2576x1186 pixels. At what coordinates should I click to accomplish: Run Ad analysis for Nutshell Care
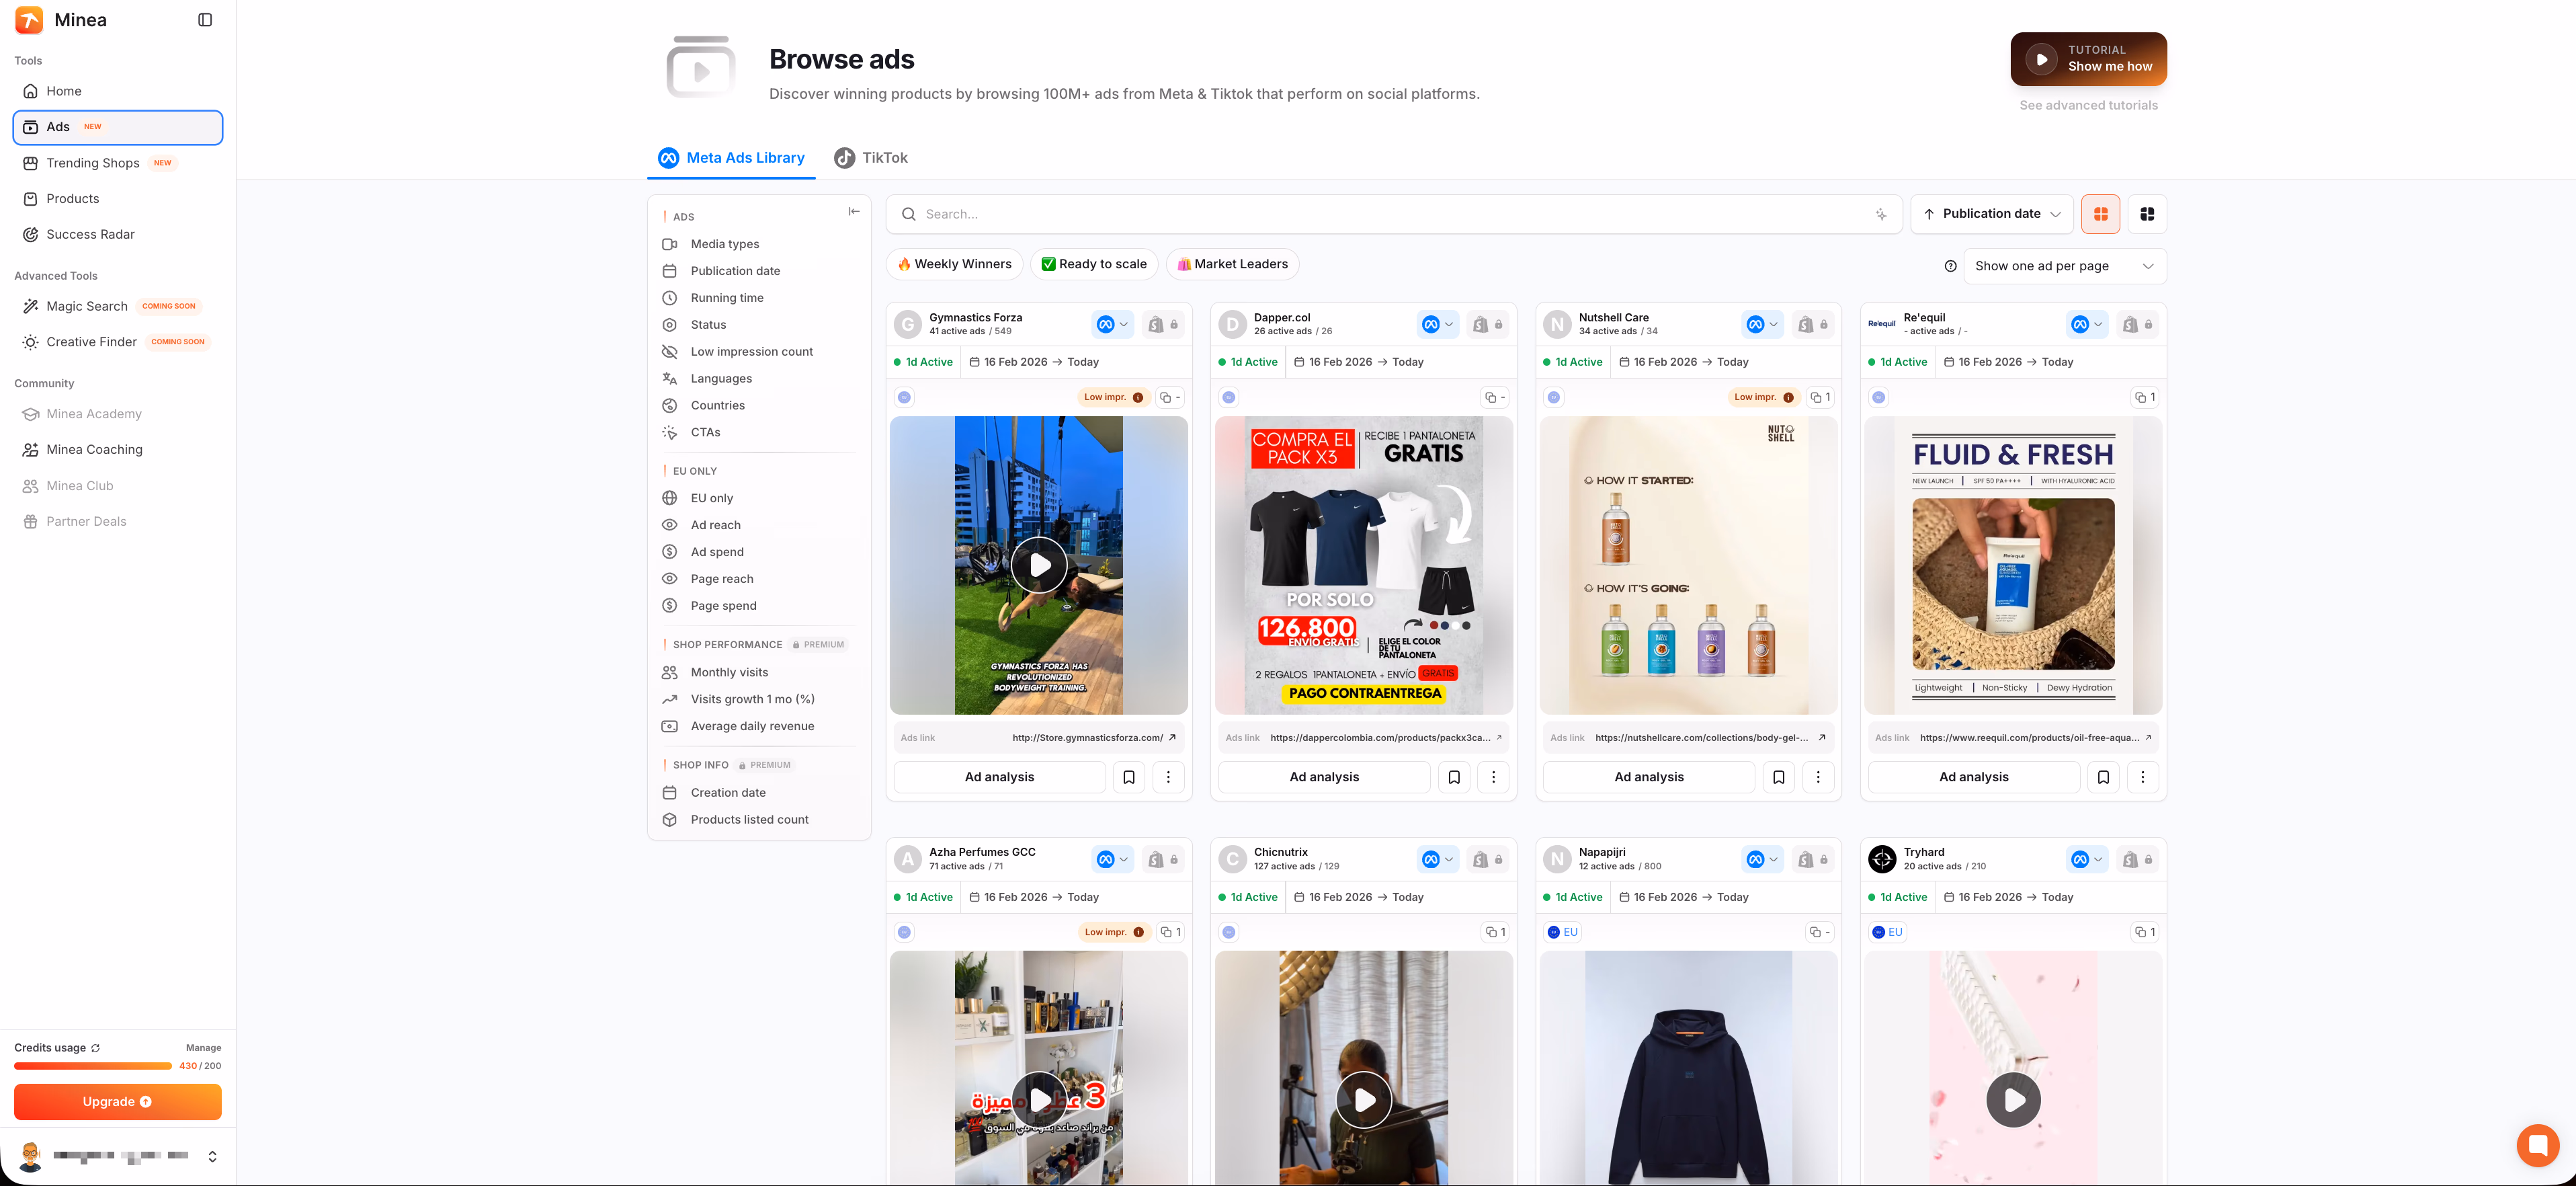(1648, 777)
